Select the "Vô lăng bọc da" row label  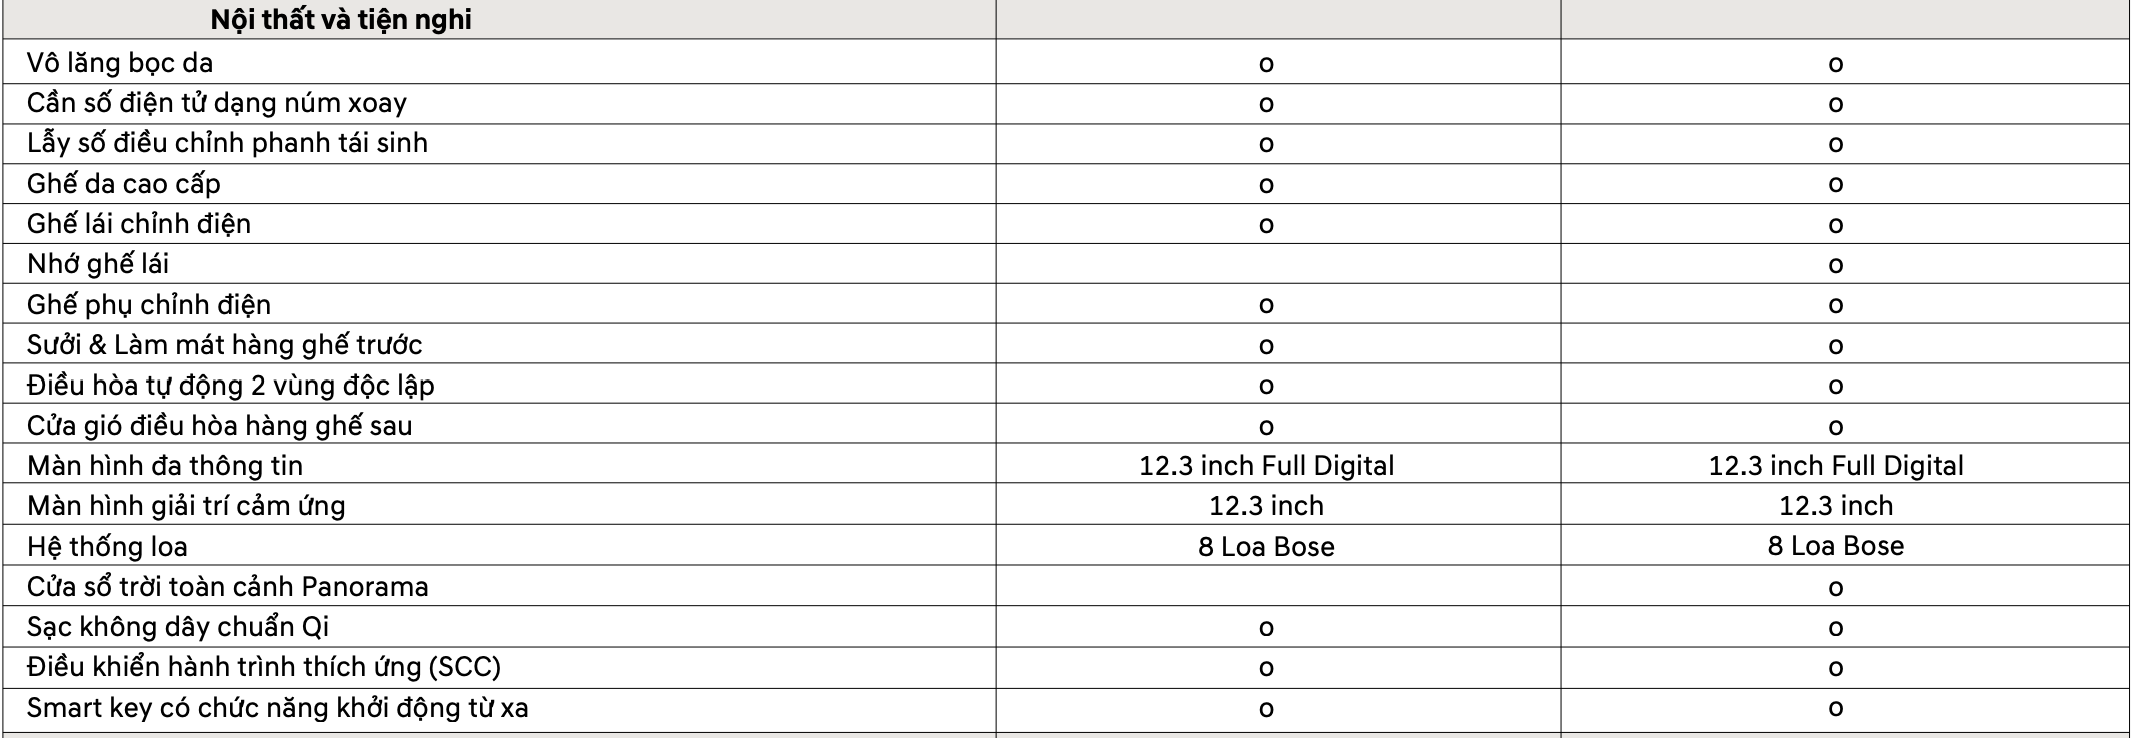[120, 63]
